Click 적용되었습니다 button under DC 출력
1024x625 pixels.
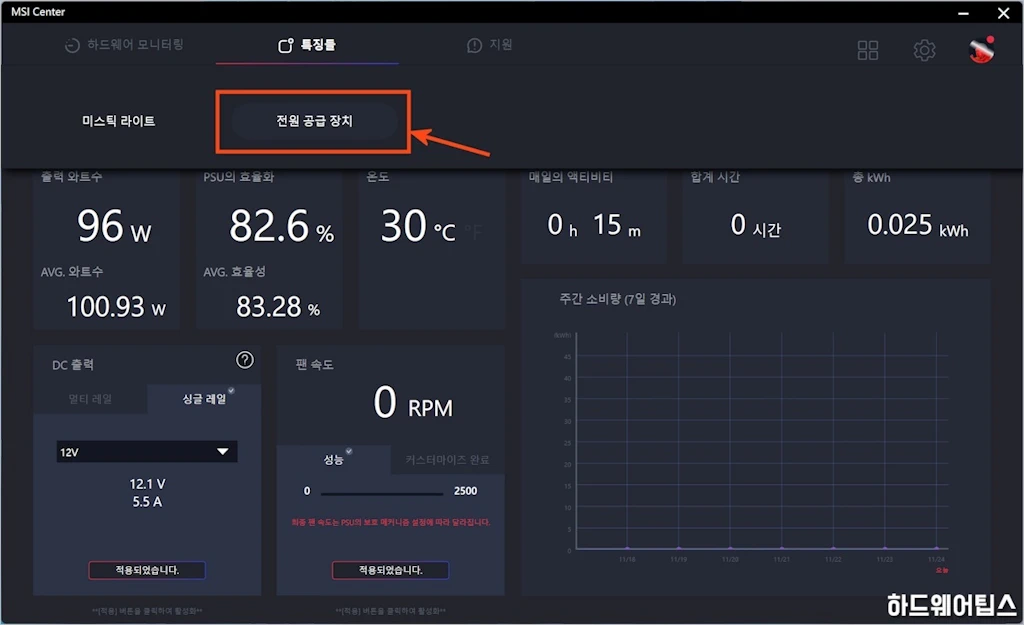click(x=147, y=570)
